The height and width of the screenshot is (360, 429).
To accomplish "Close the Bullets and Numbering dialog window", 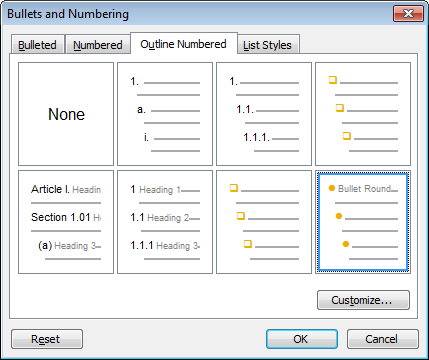I will (x=408, y=14).
